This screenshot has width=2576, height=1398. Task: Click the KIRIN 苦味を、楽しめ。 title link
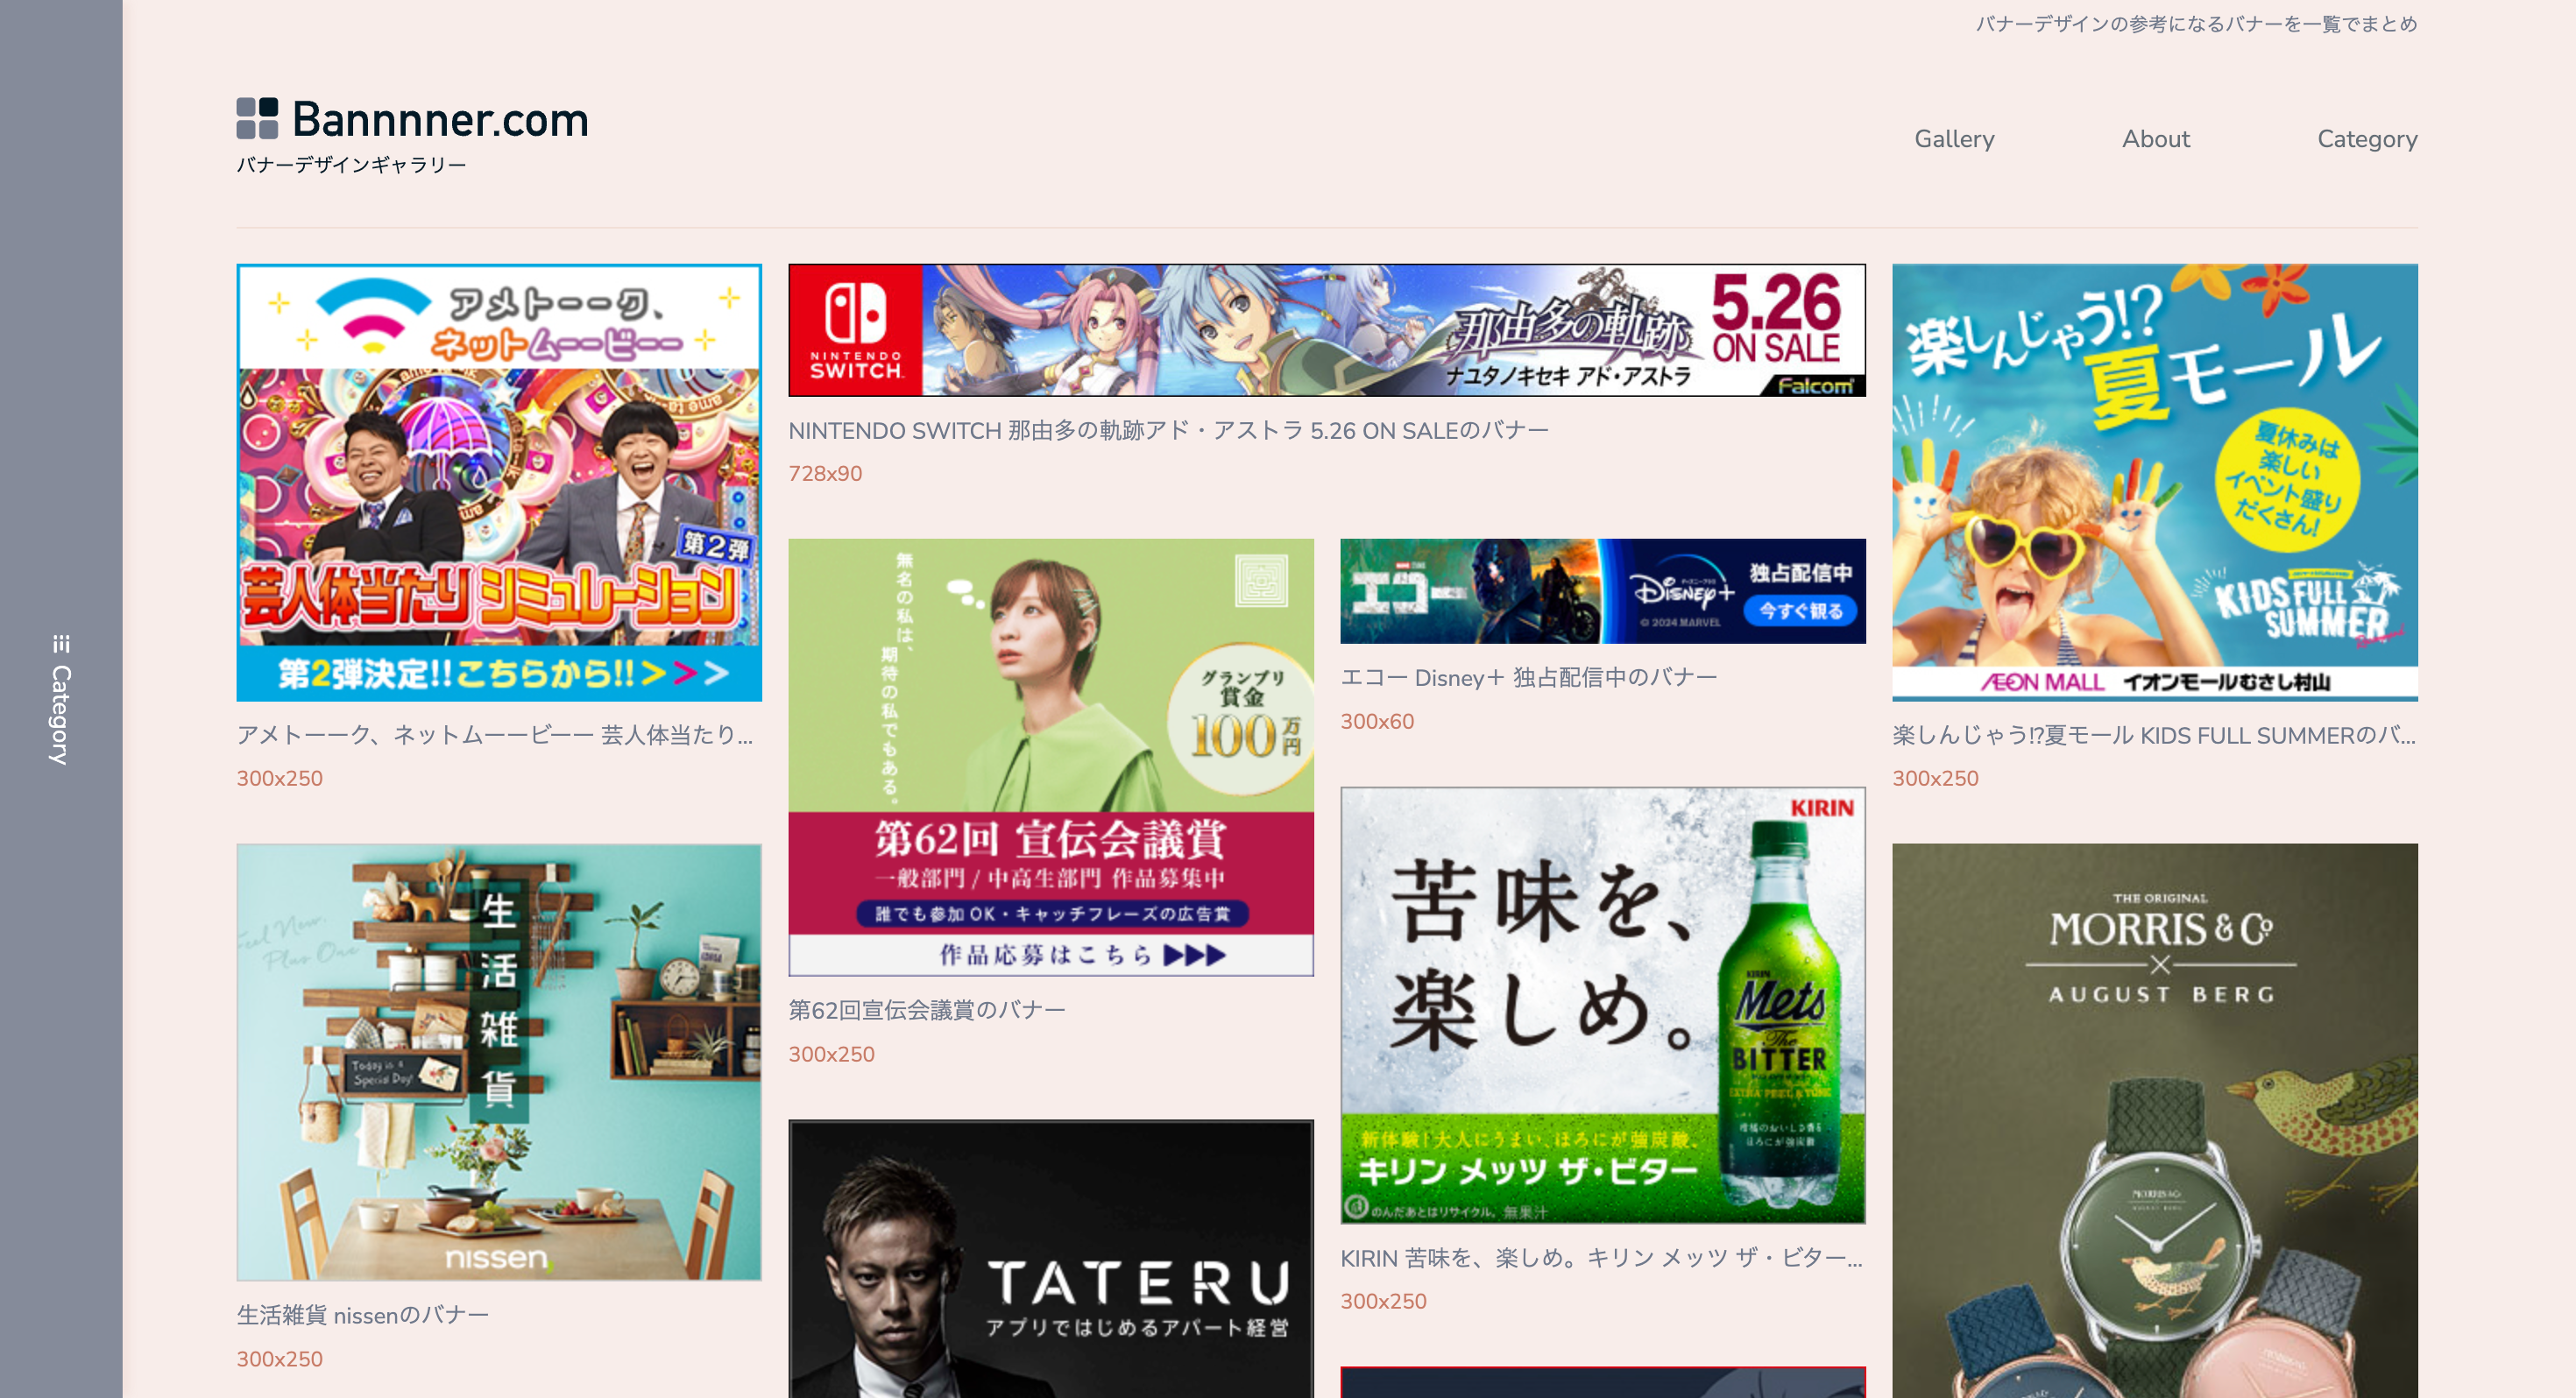click(1600, 1258)
